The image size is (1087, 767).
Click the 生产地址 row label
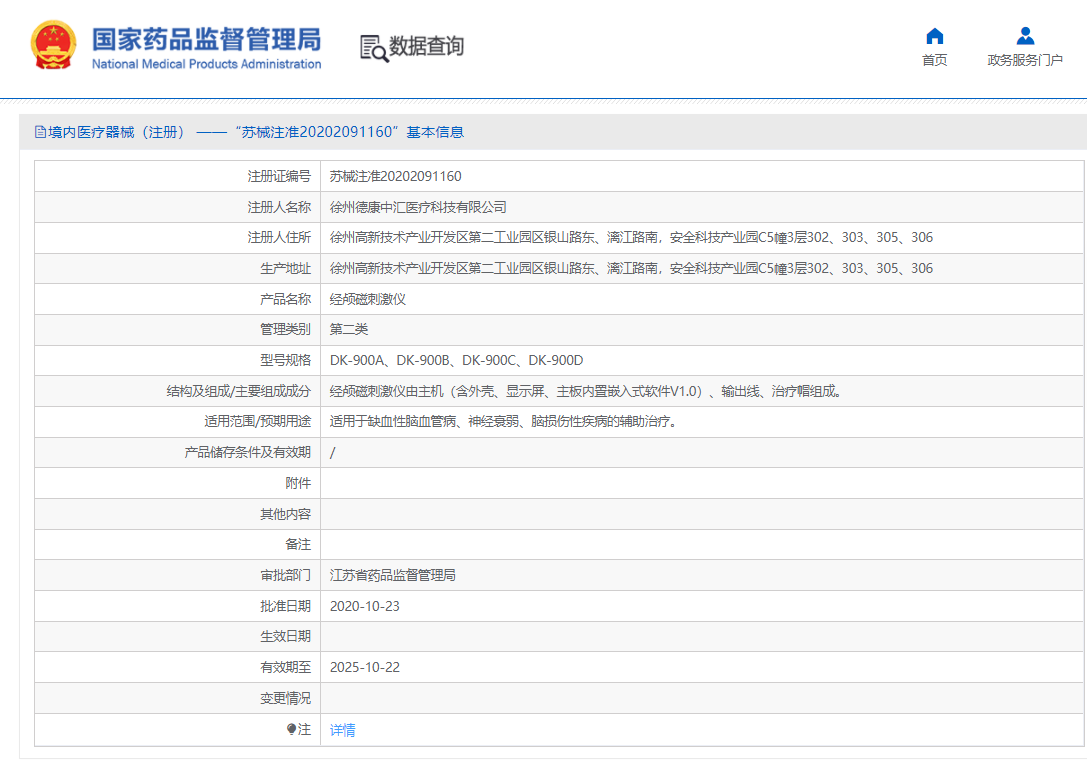(x=286, y=268)
